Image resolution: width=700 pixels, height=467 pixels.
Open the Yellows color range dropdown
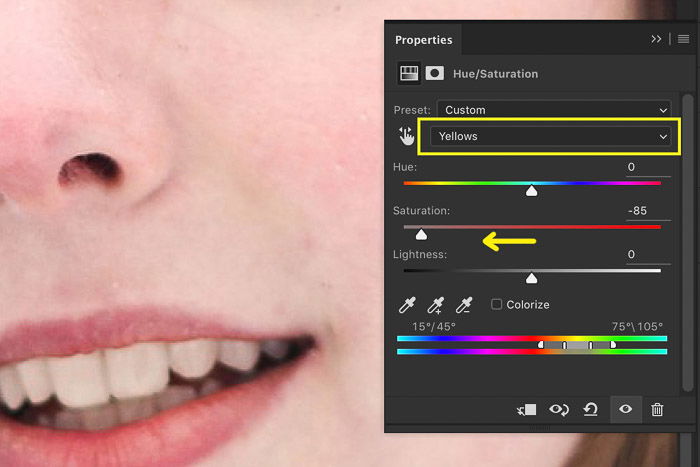coord(550,136)
